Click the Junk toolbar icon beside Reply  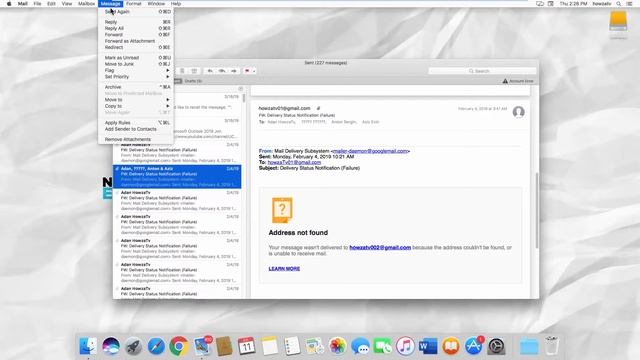pyautogui.click(x=194, y=71)
